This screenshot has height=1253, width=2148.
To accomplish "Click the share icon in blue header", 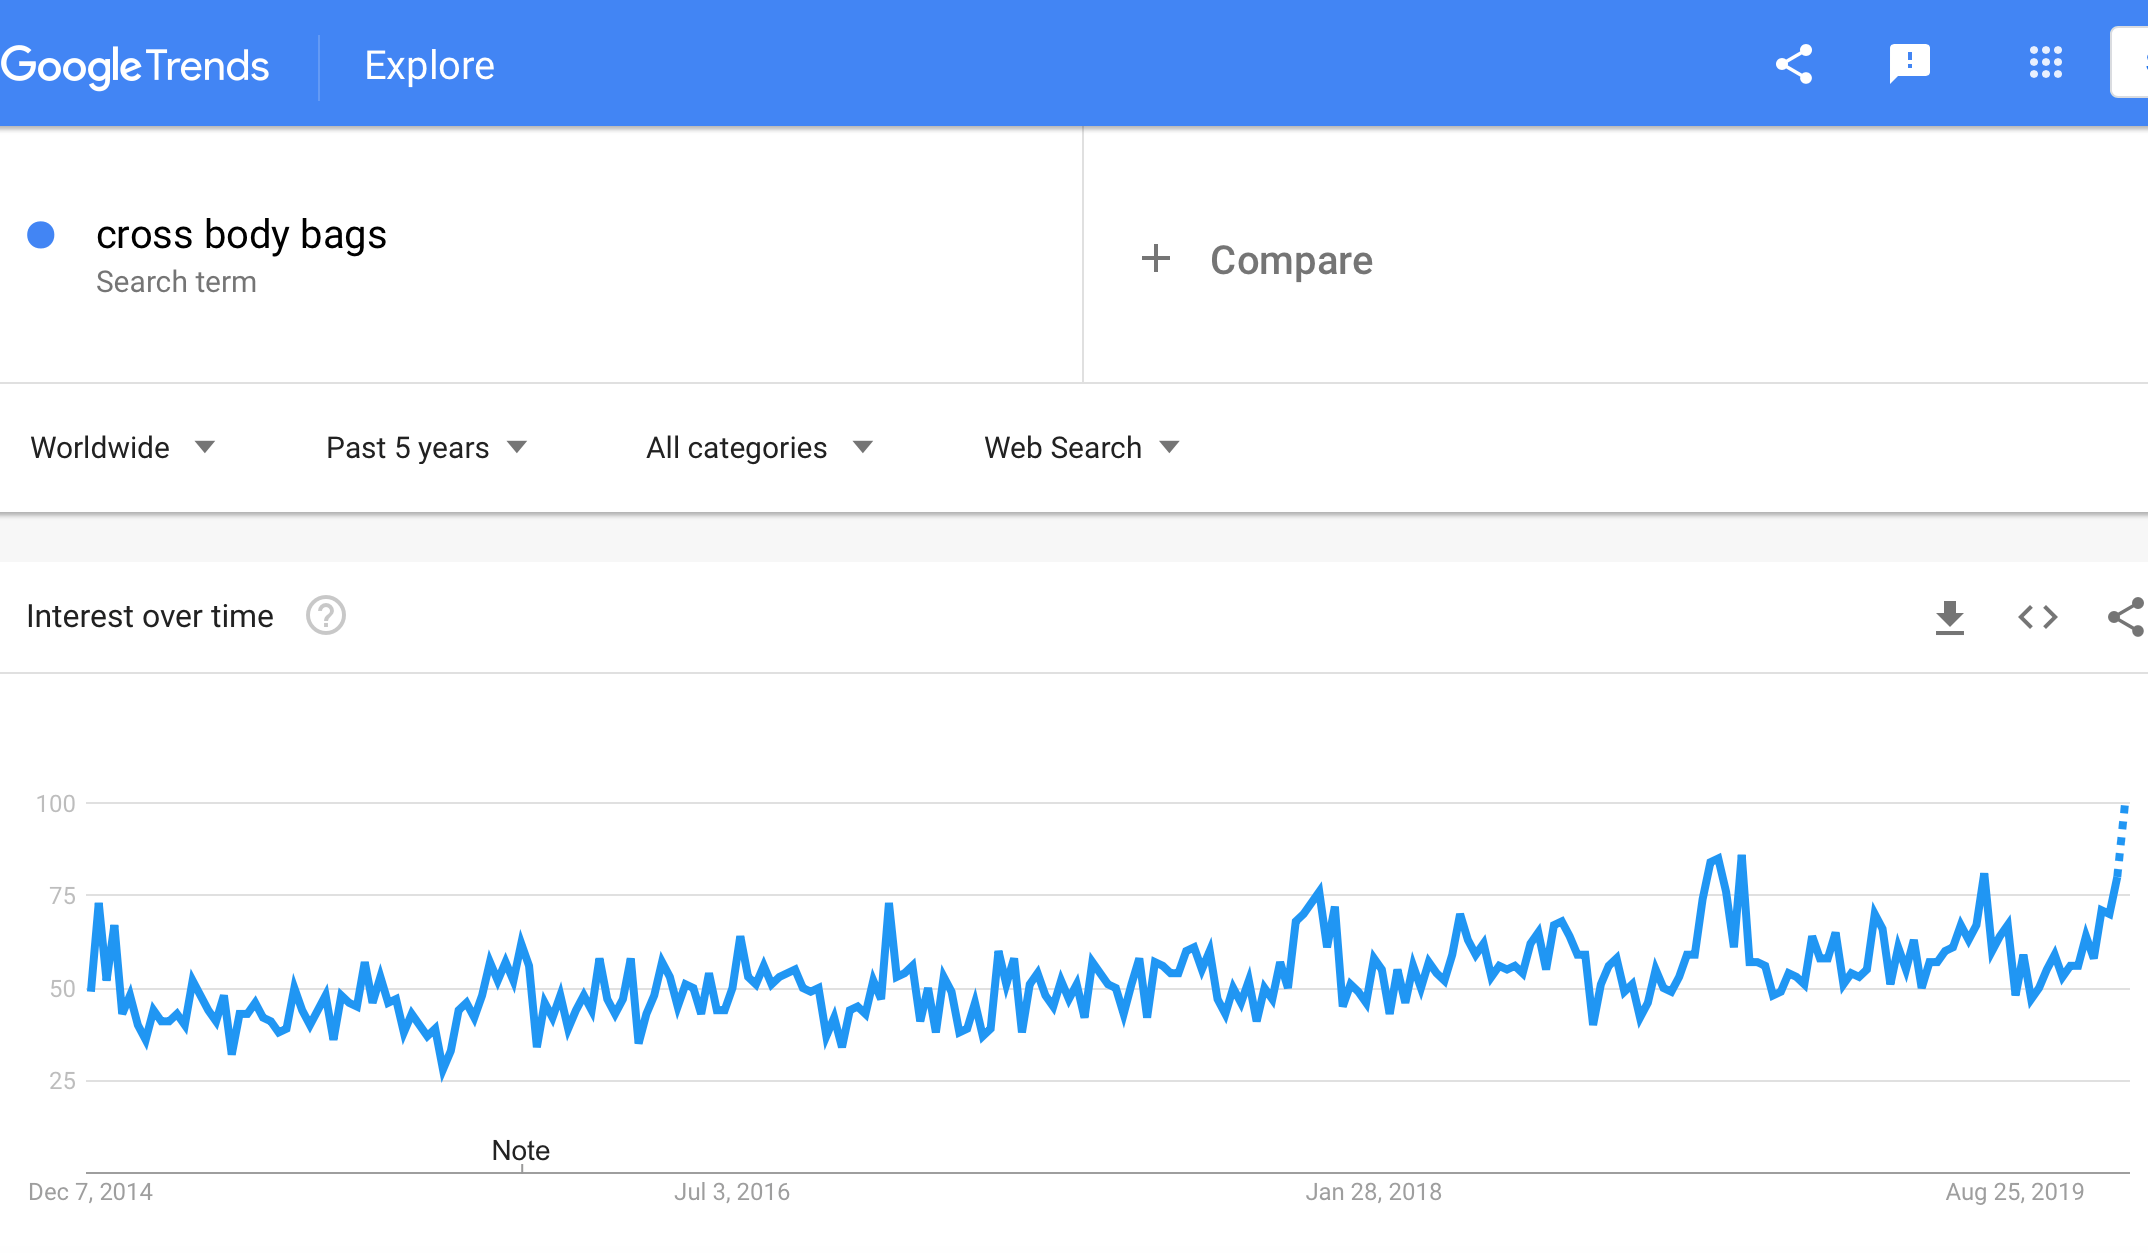I will coord(1794,65).
